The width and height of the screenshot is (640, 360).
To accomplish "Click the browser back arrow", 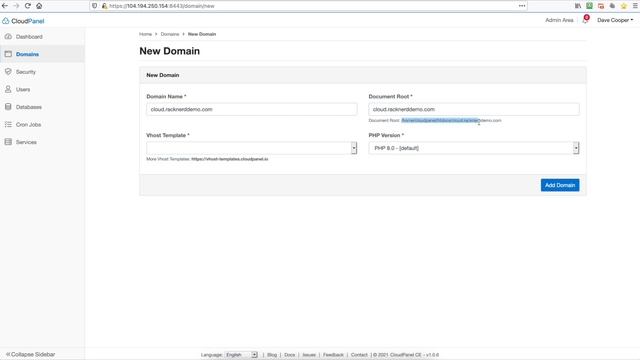I will [x=5, y=6].
